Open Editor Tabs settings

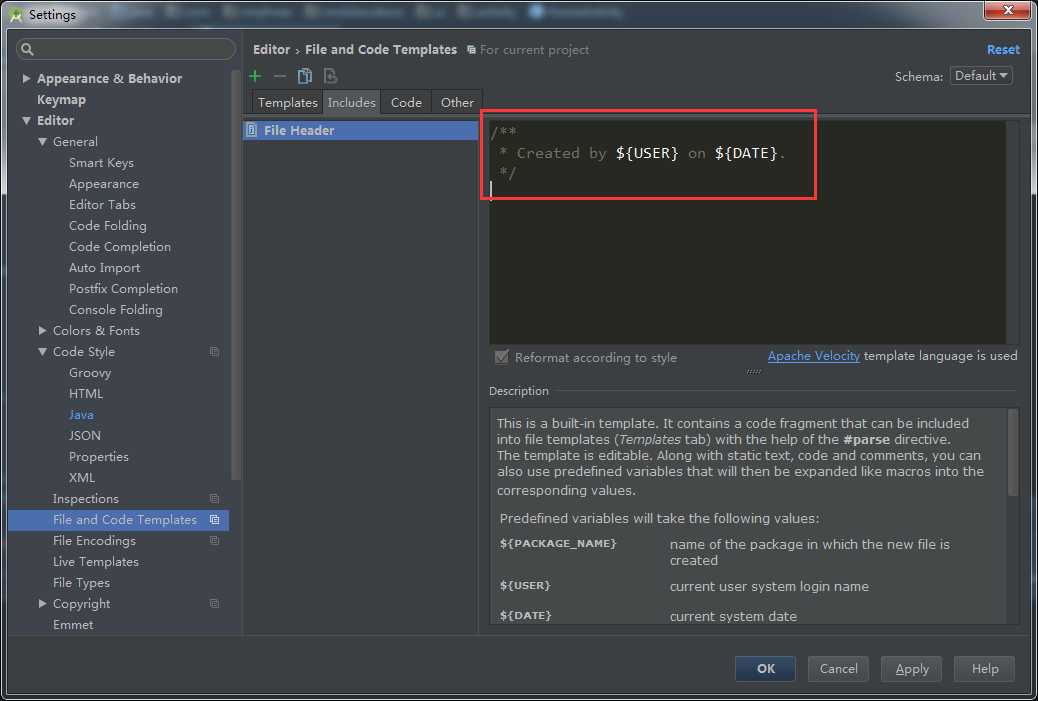pyautogui.click(x=102, y=205)
